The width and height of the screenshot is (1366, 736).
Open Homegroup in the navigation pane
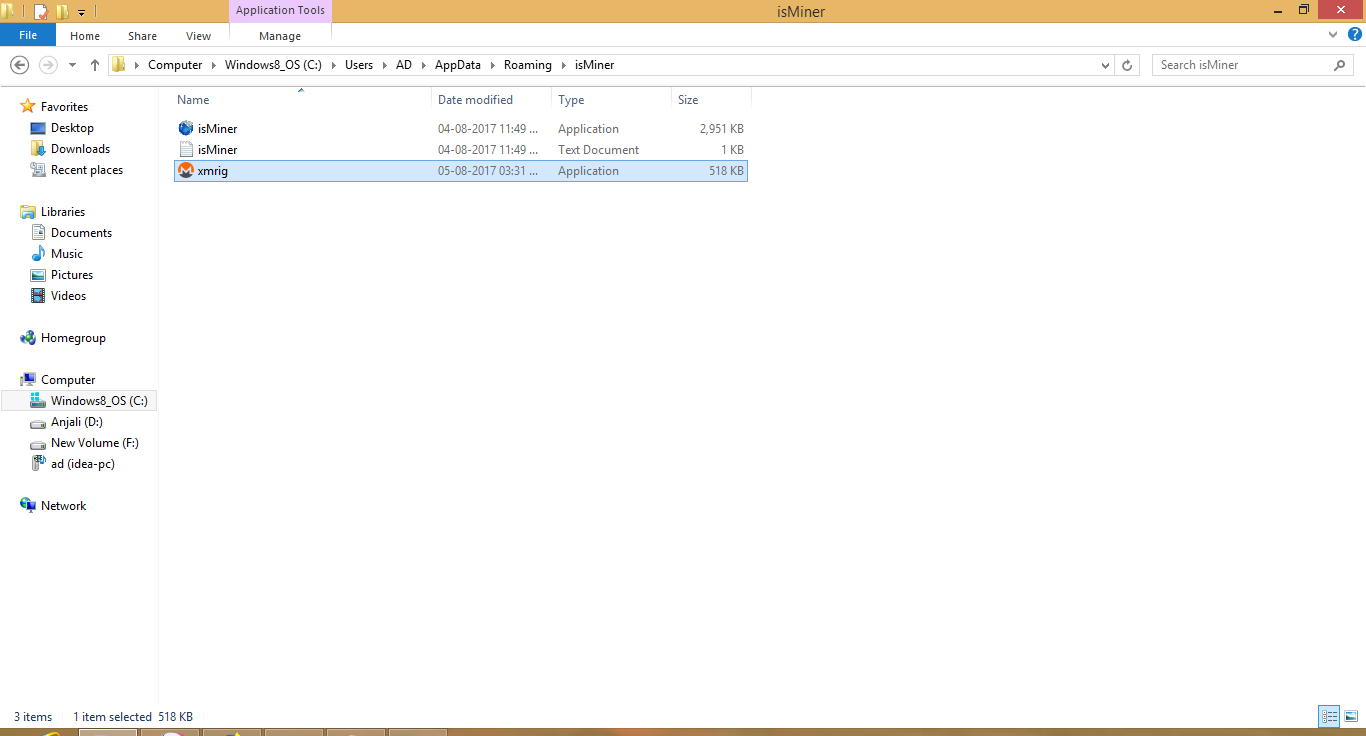pyautogui.click(x=73, y=338)
